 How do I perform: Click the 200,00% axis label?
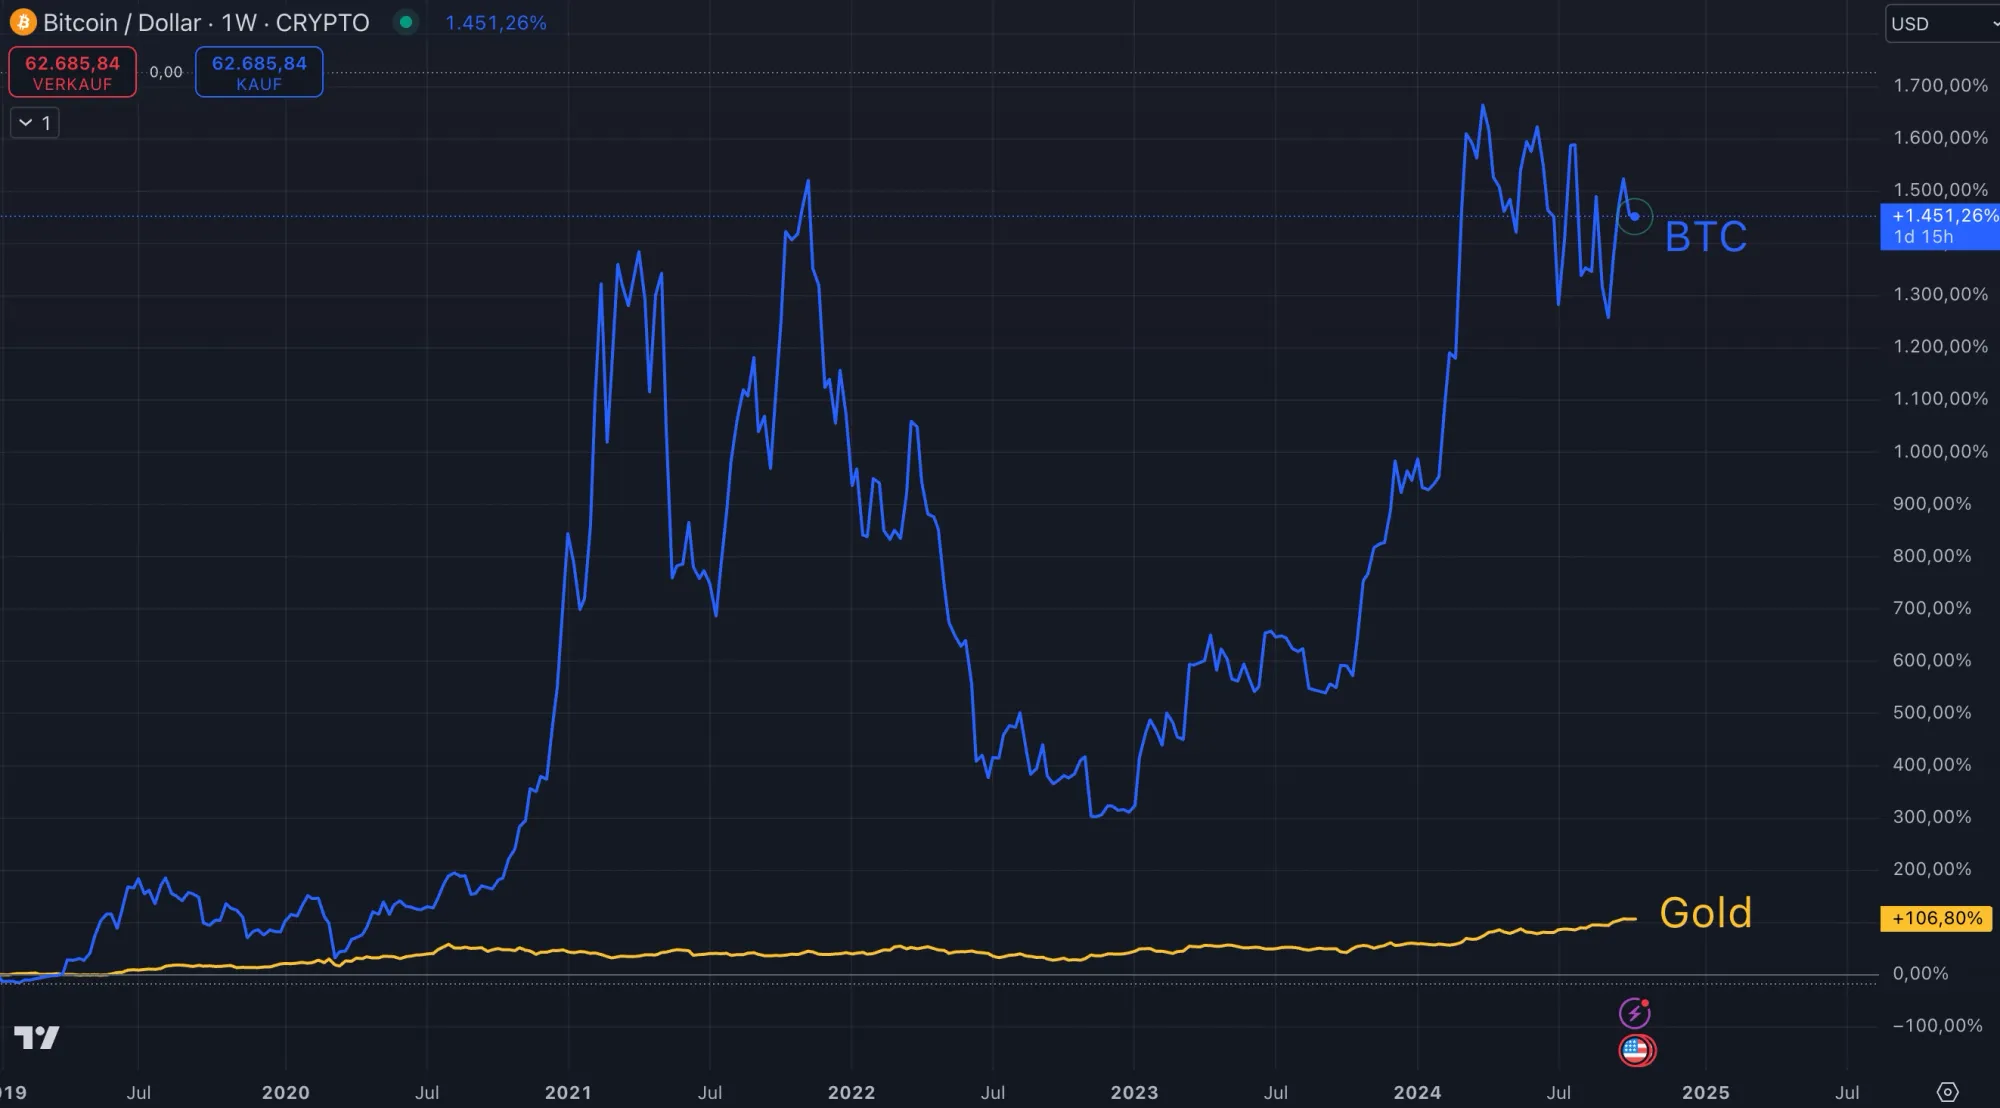(x=1932, y=869)
